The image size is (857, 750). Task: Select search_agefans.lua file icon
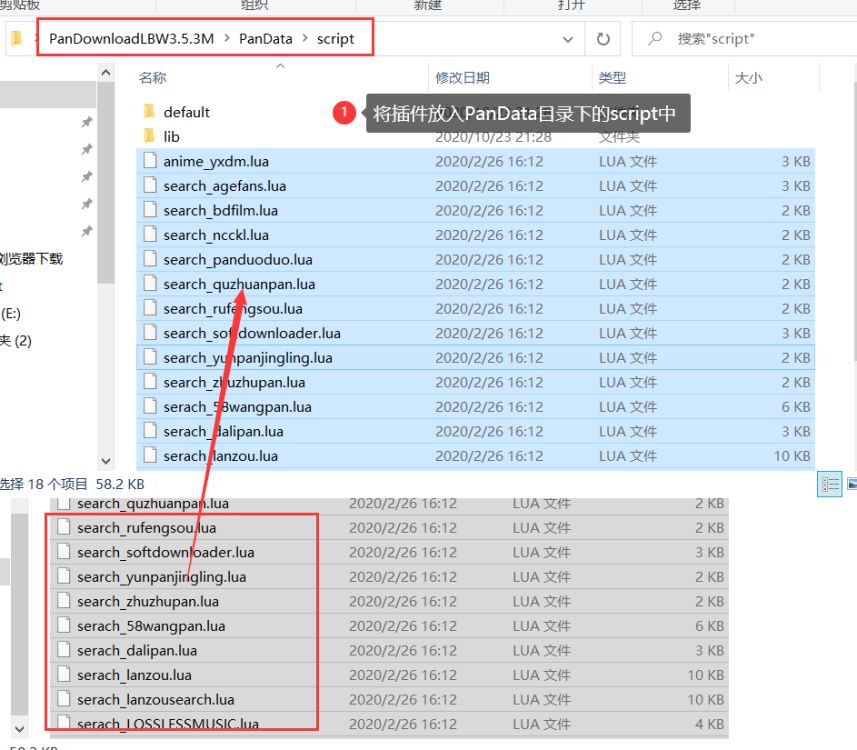point(150,185)
